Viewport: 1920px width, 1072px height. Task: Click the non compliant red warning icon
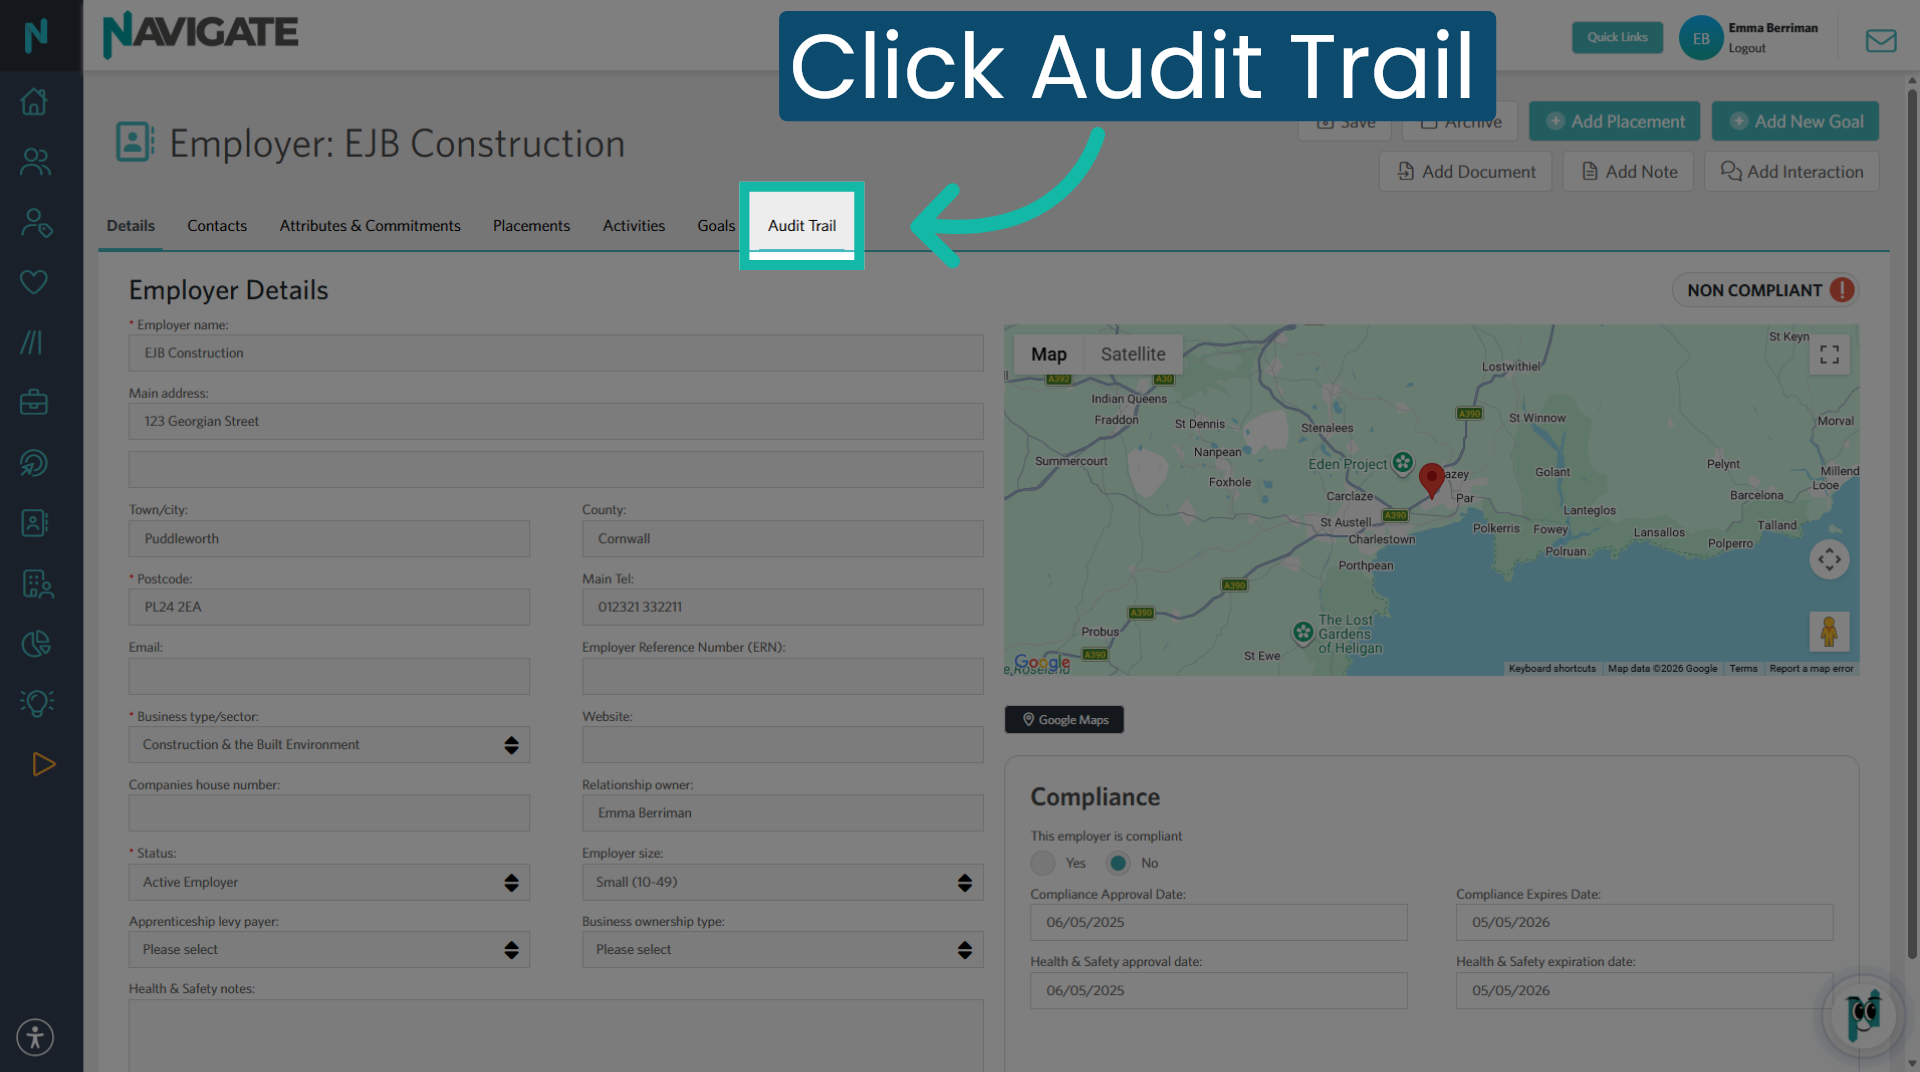coord(1841,290)
